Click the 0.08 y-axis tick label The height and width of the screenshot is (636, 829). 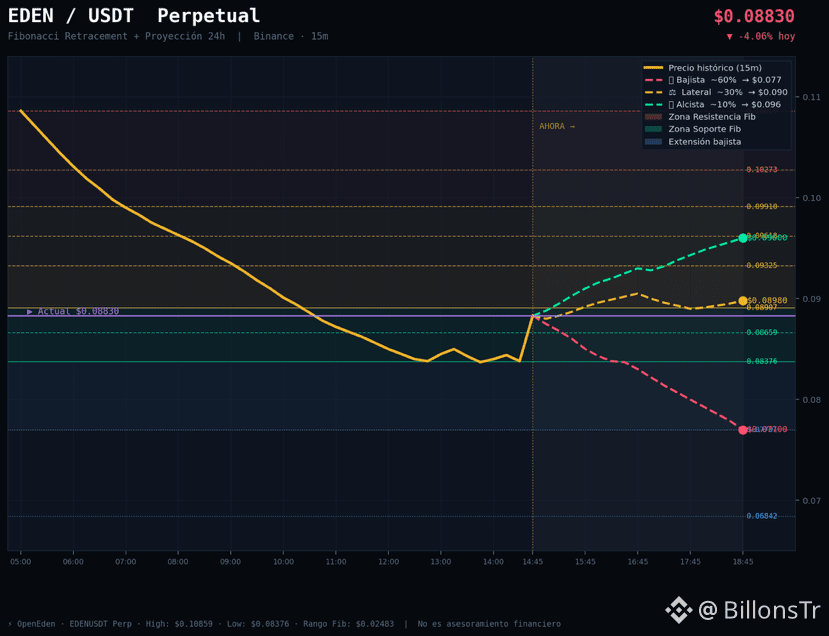pos(812,400)
